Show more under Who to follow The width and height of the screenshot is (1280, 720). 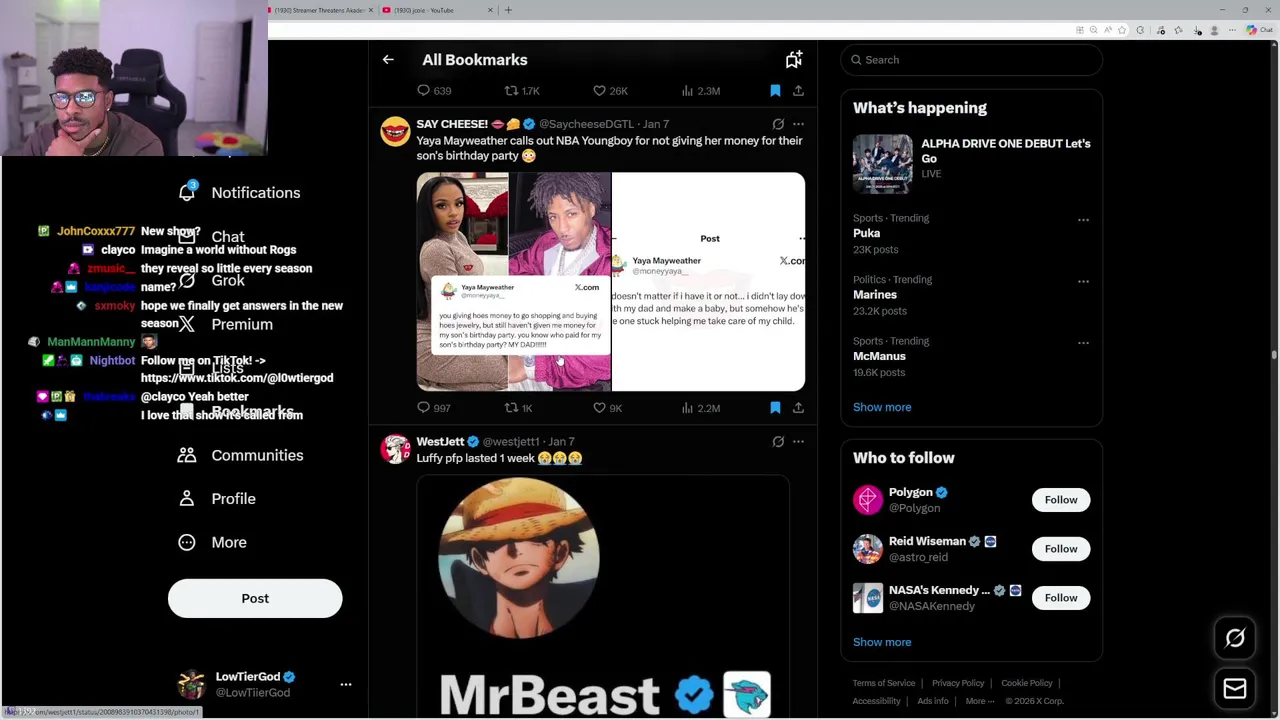(882, 642)
